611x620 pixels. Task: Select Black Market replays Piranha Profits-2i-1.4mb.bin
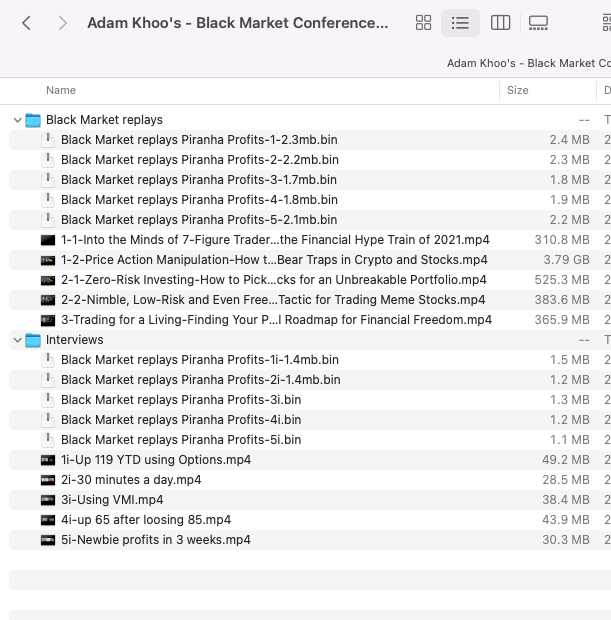310,380
